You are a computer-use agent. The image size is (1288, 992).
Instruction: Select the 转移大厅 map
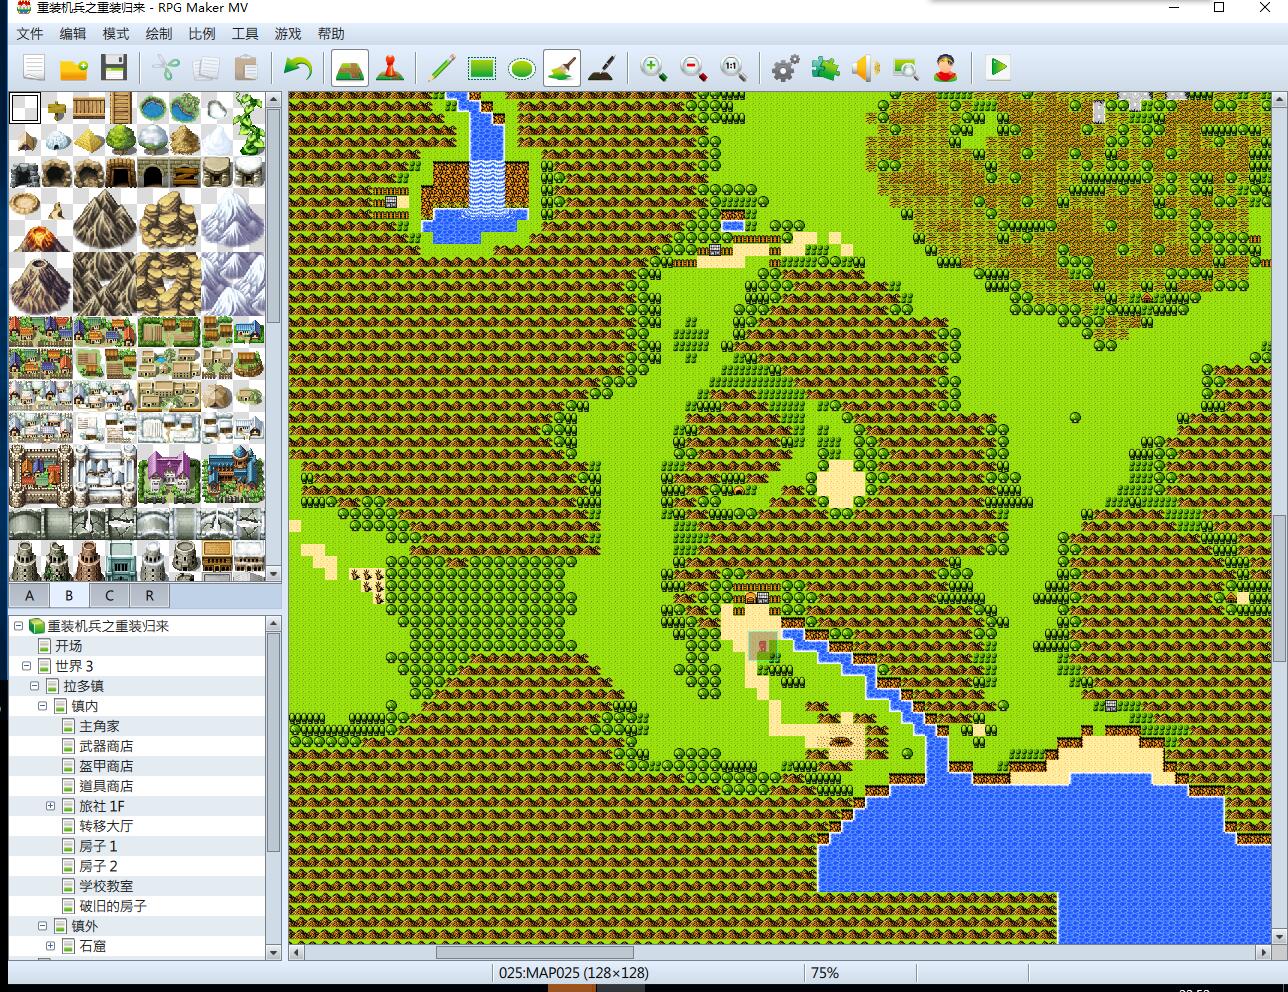[106, 826]
